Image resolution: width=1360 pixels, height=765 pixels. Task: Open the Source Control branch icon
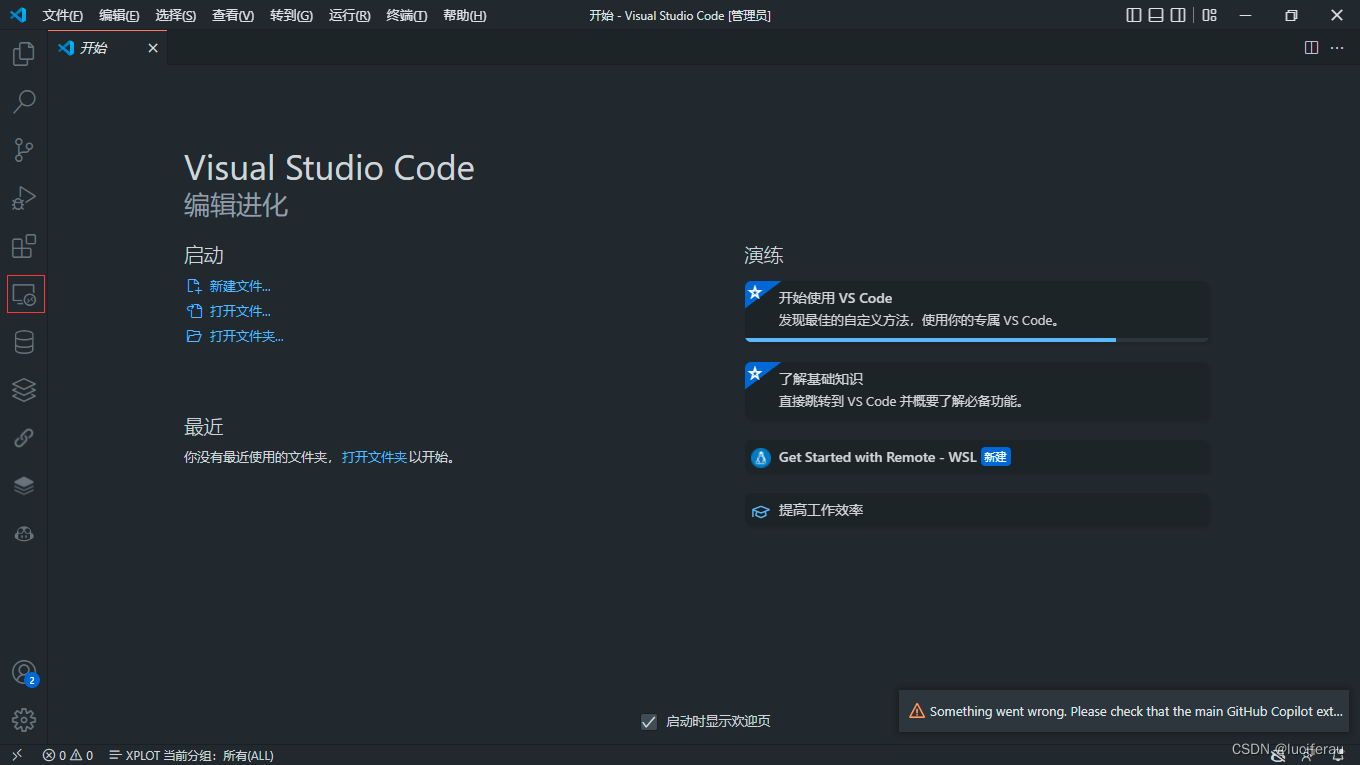pyautogui.click(x=24, y=150)
